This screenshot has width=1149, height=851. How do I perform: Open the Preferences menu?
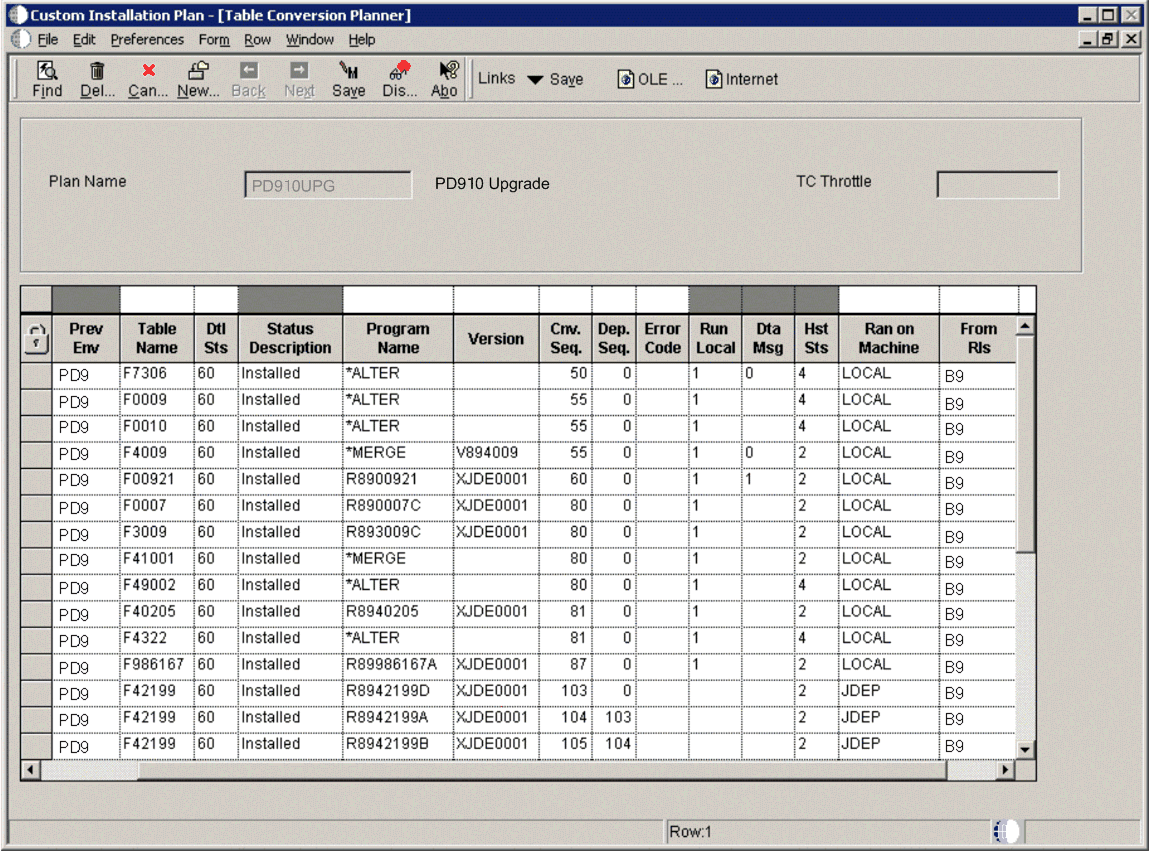147,40
